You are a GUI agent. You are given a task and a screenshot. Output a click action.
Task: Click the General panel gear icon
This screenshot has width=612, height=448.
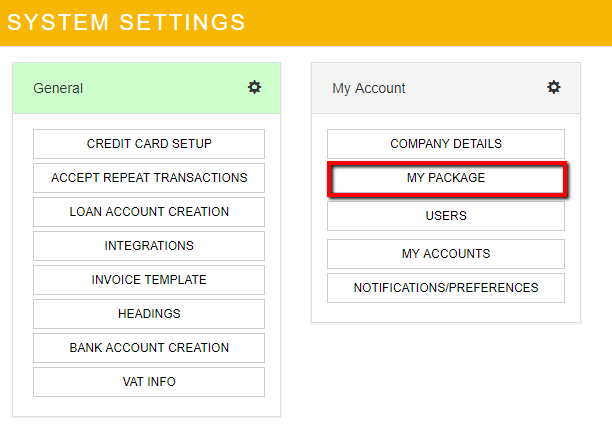[x=254, y=88]
